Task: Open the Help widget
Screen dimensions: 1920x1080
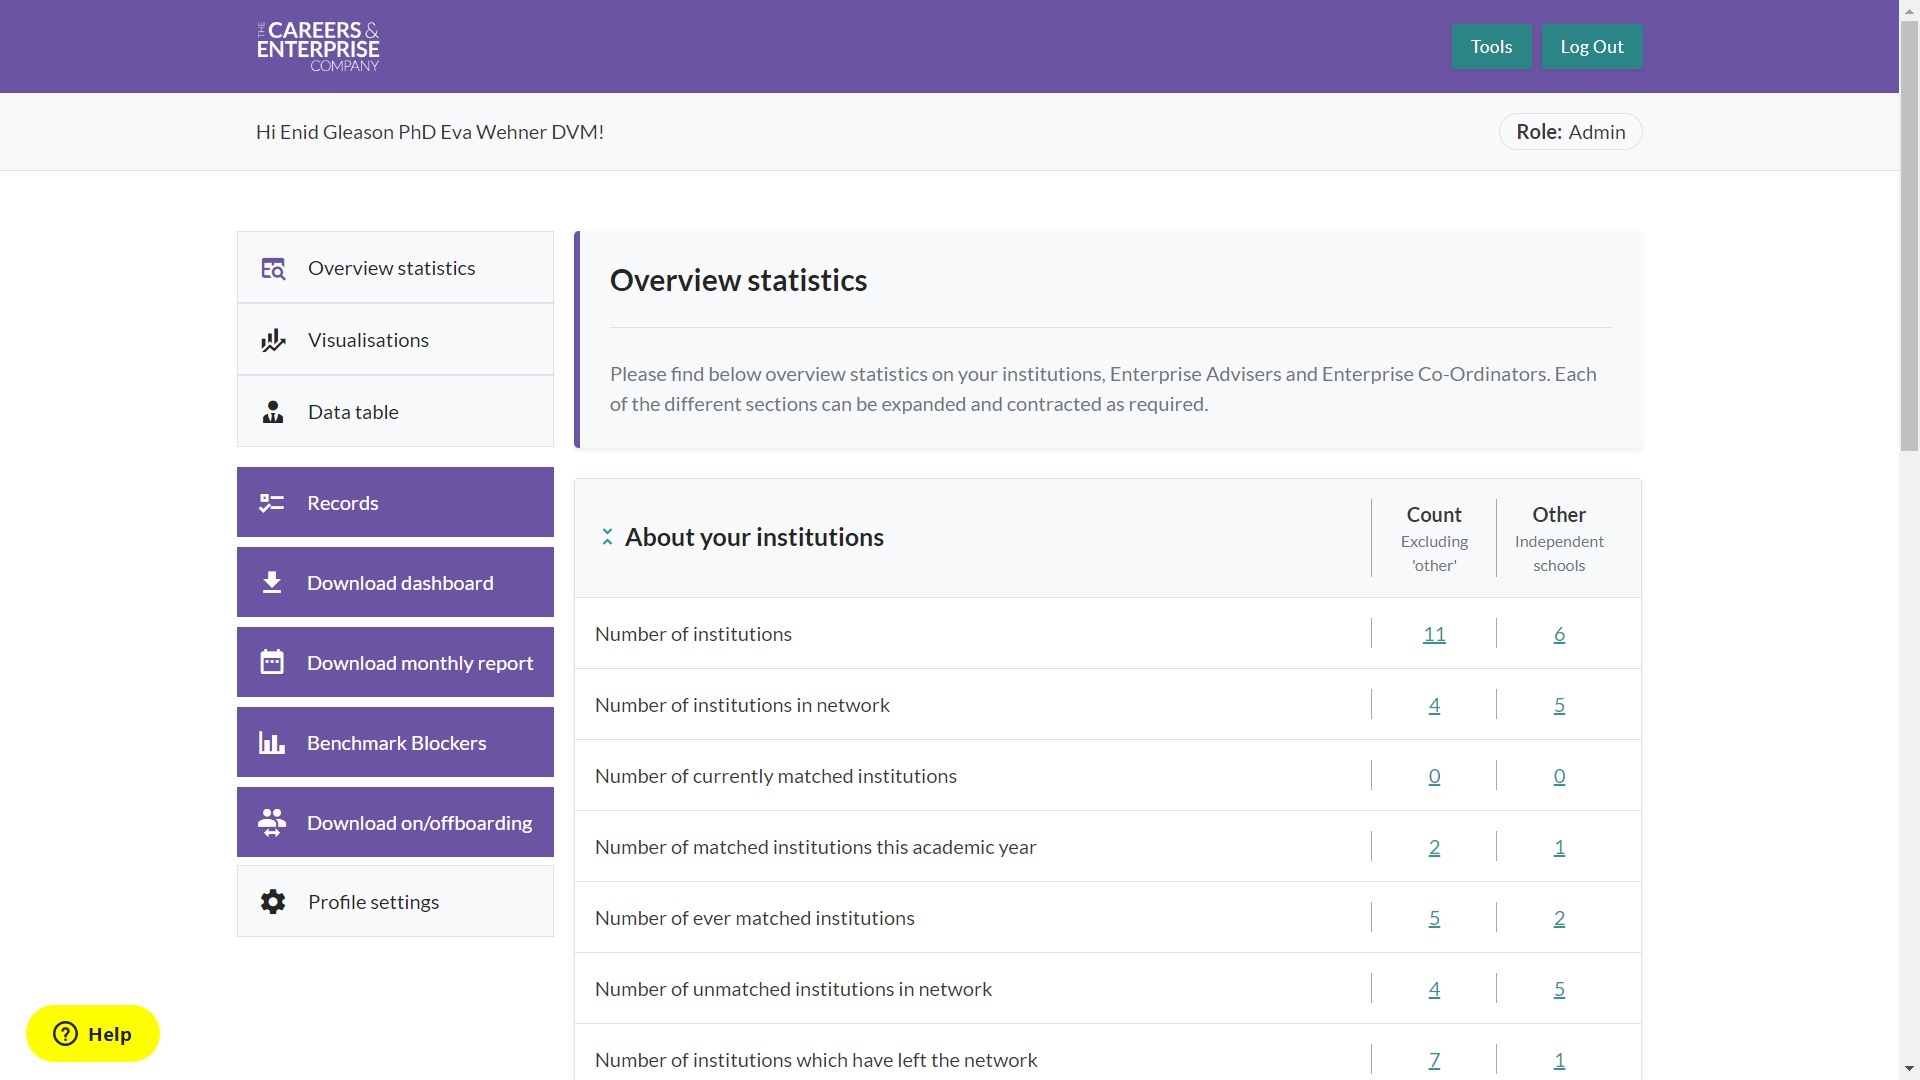Action: point(93,1034)
